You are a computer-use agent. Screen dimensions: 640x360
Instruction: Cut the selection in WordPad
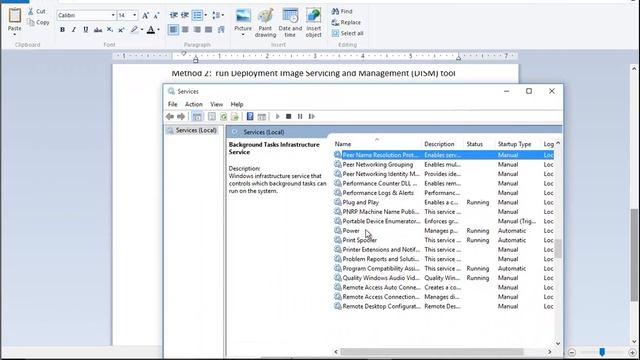36,11
